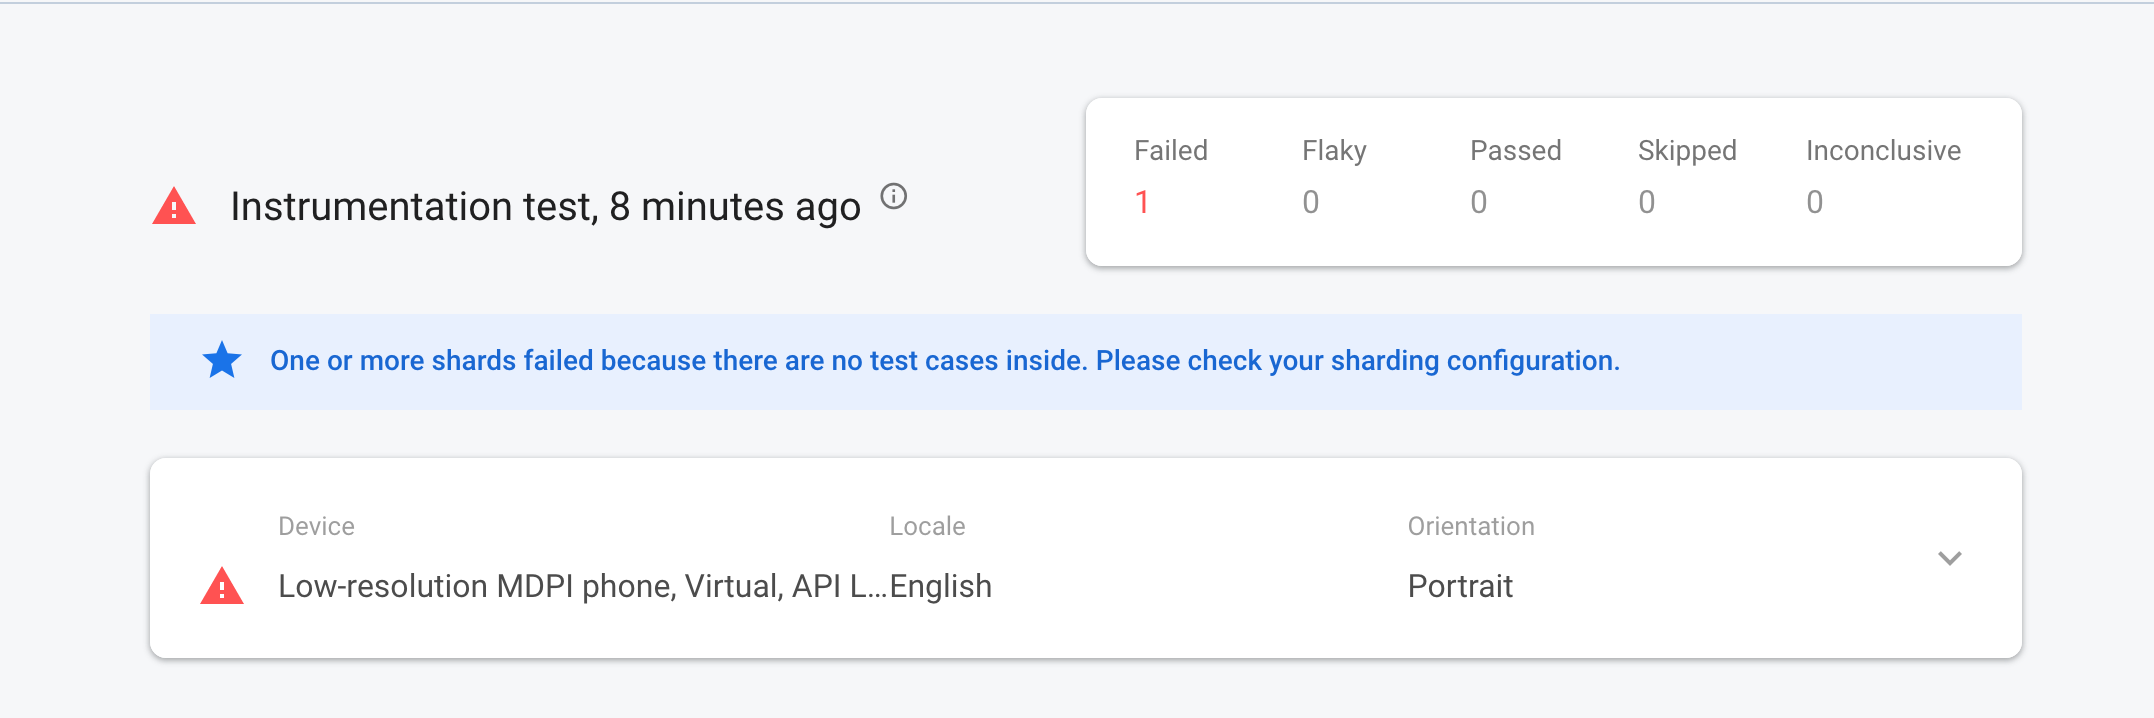Expand the device row with the chevron arrow

click(x=1949, y=558)
